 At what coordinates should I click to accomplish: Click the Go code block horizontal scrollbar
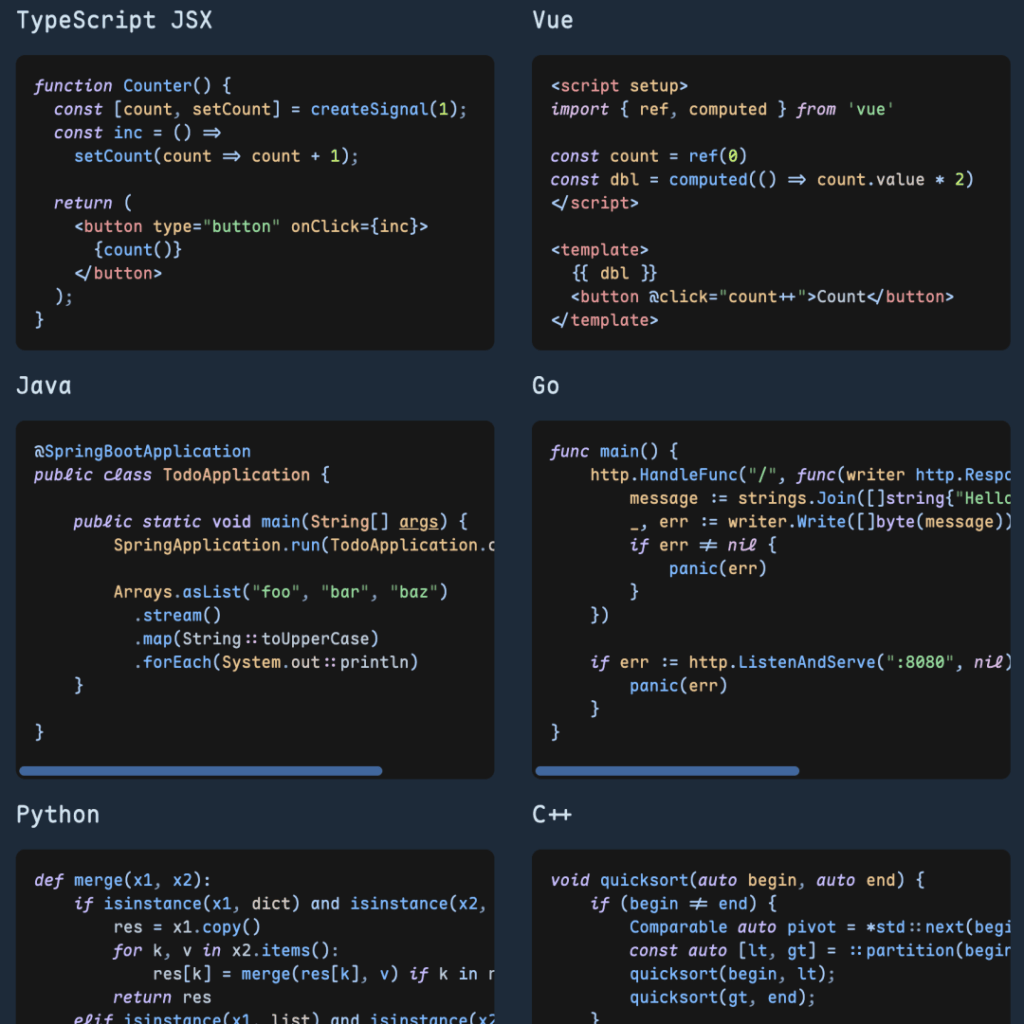pyautogui.click(x=667, y=771)
